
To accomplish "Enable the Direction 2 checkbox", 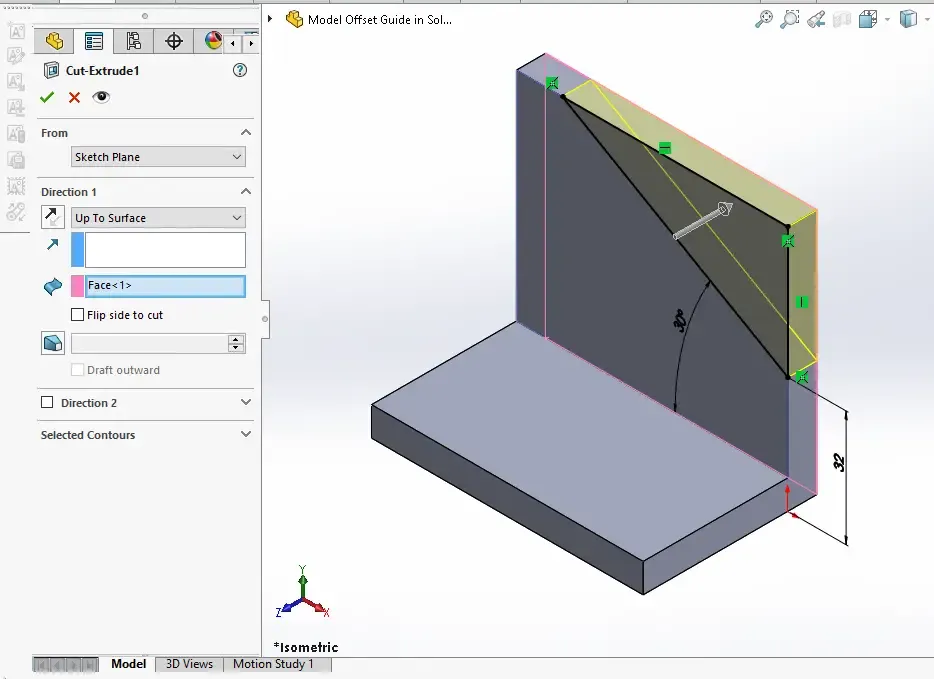I will [47, 403].
